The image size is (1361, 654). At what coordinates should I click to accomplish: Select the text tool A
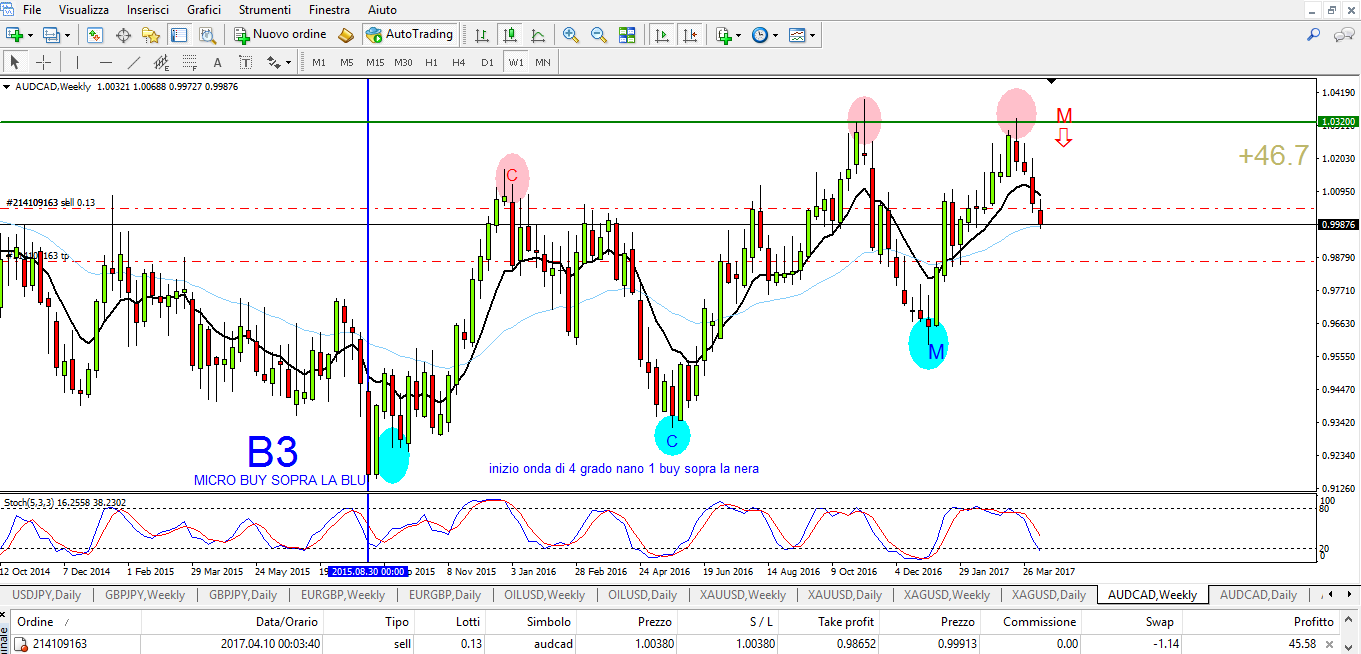click(217, 62)
